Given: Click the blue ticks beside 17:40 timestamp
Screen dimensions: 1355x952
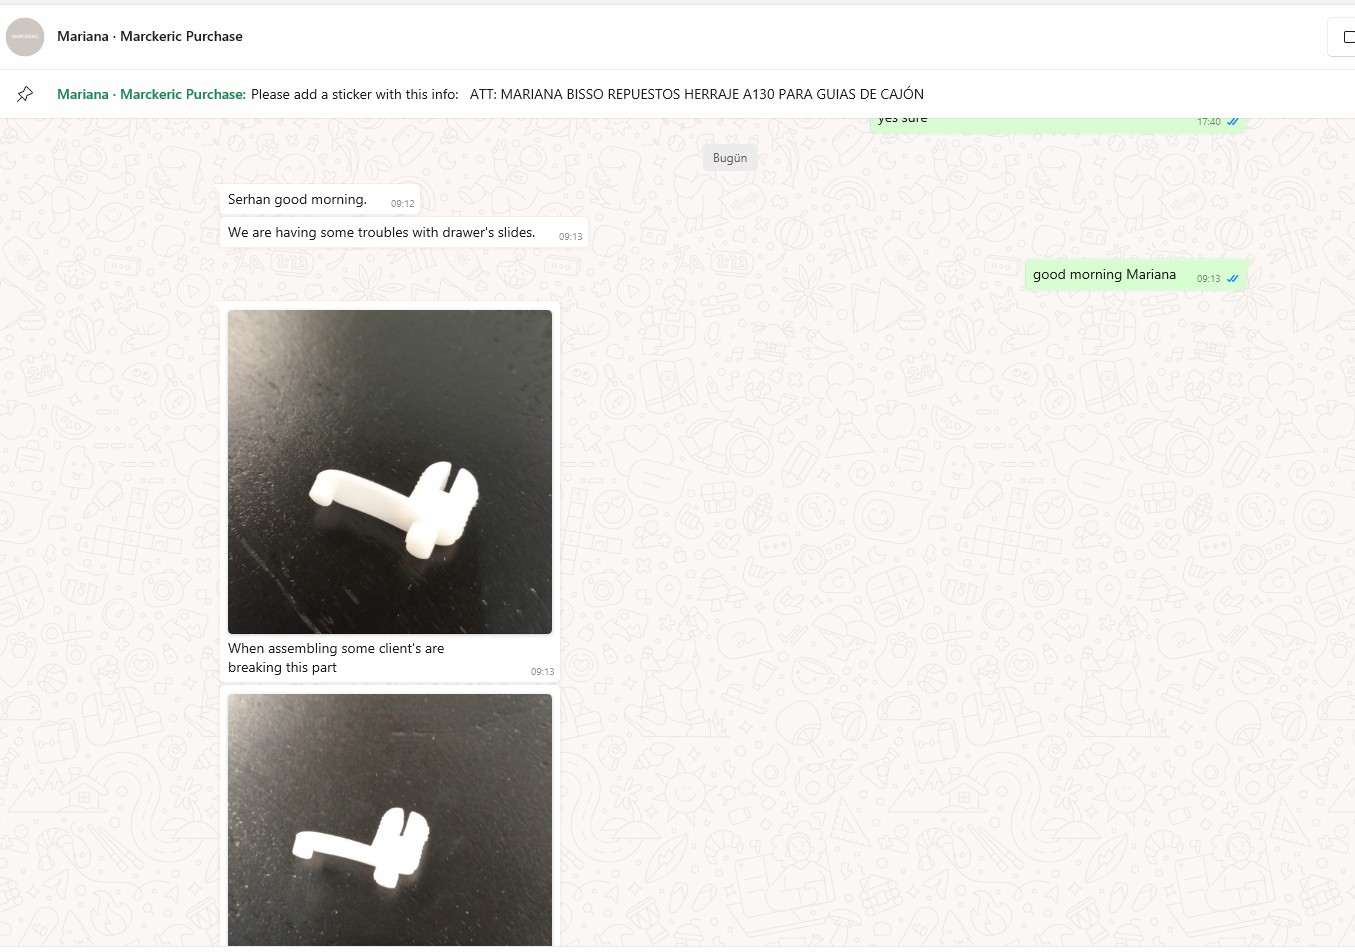Looking at the screenshot, I should (1232, 122).
